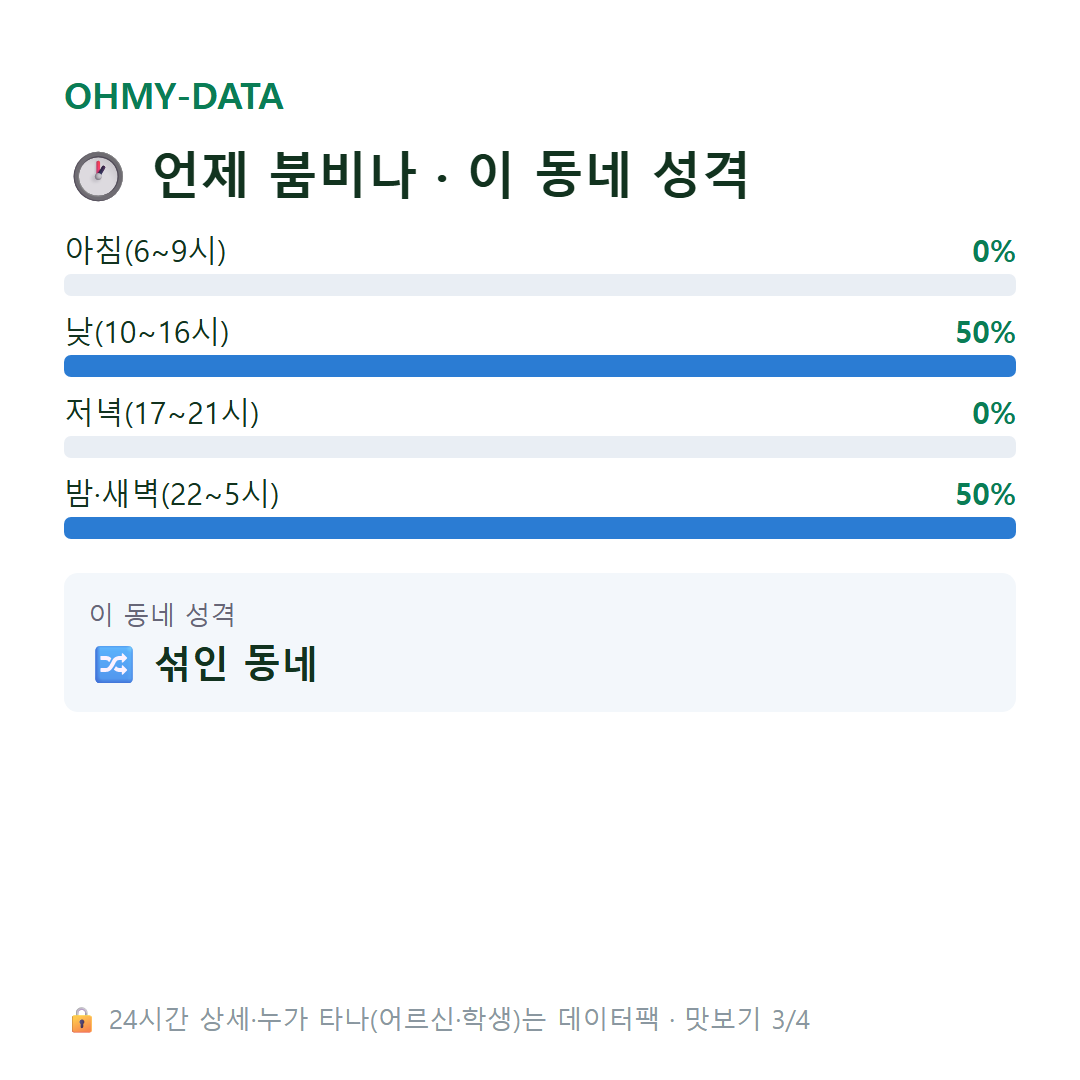The width and height of the screenshot is (1080, 1080).
Task: Click the clock icon beside the title
Action: [98, 176]
